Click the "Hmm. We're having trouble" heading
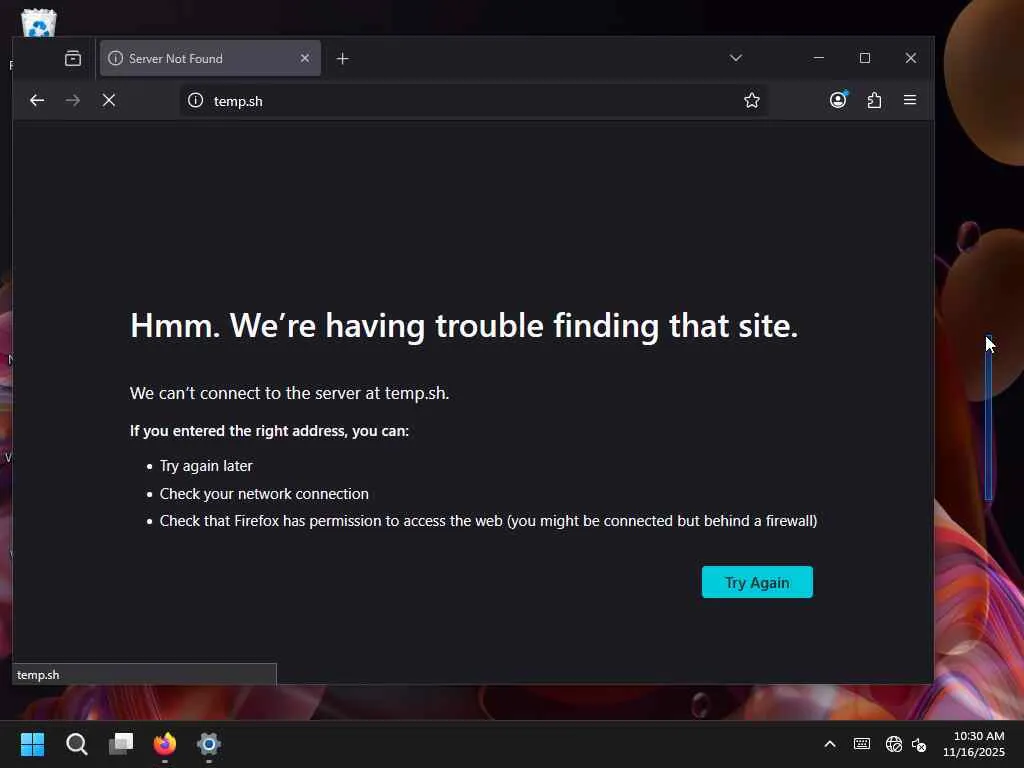Viewport: 1024px width, 768px height. click(464, 326)
